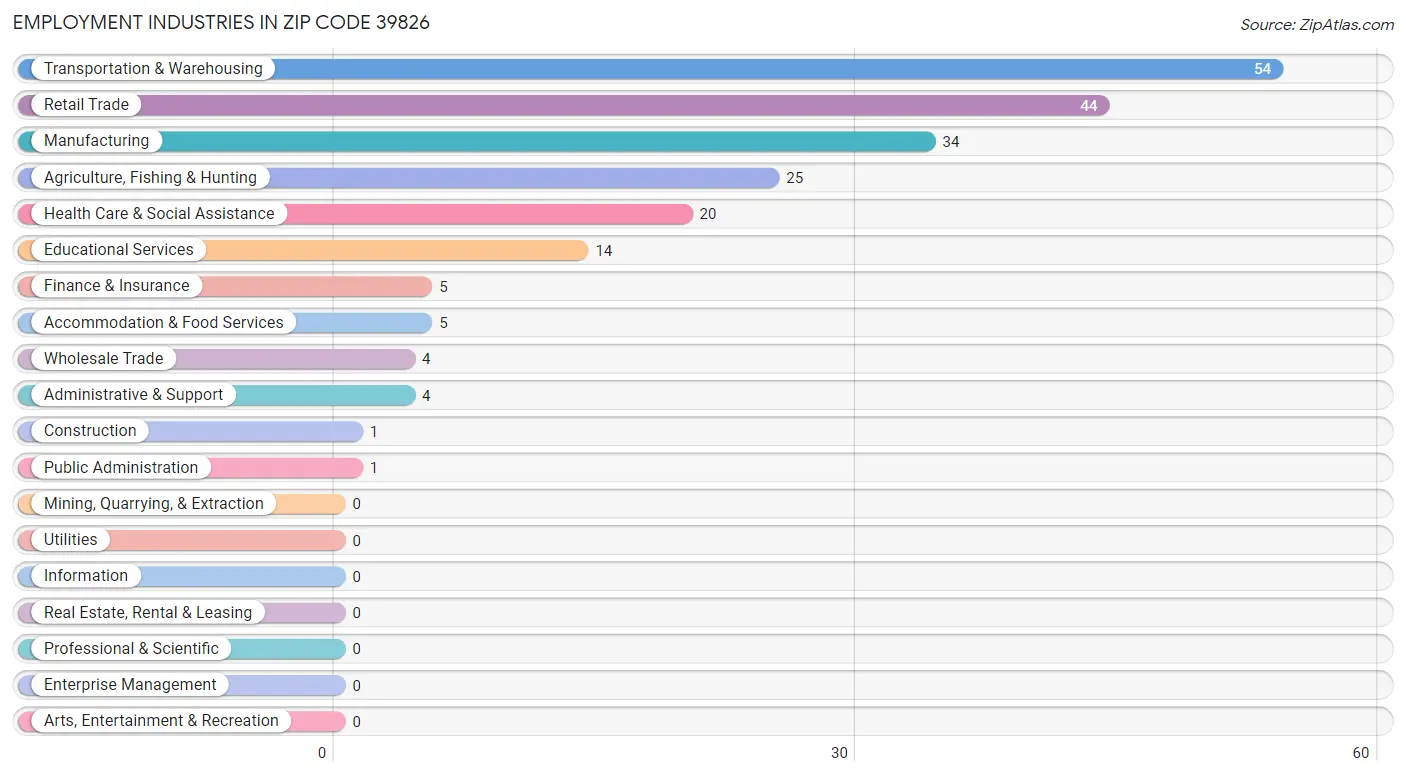Click the Source: ZipAtlas.com attribution
The image size is (1406, 776).
[x=1317, y=25]
